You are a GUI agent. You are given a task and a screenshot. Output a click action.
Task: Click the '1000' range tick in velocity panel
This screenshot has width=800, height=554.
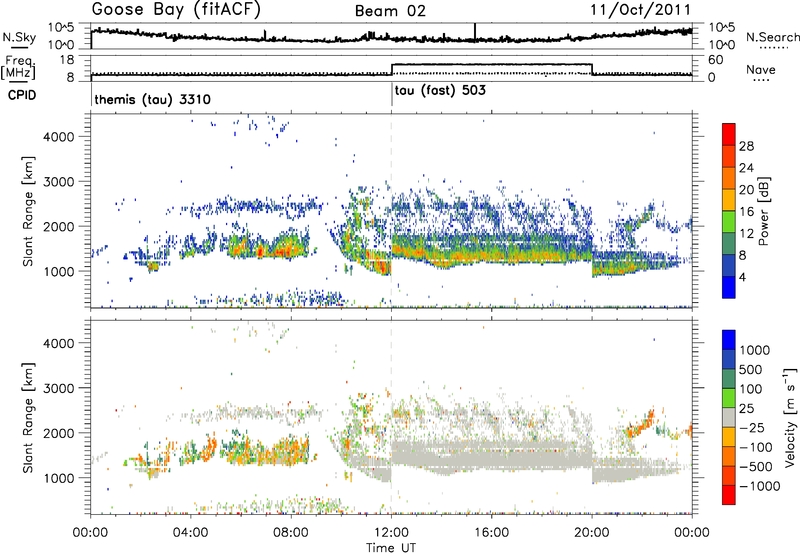coord(59,478)
